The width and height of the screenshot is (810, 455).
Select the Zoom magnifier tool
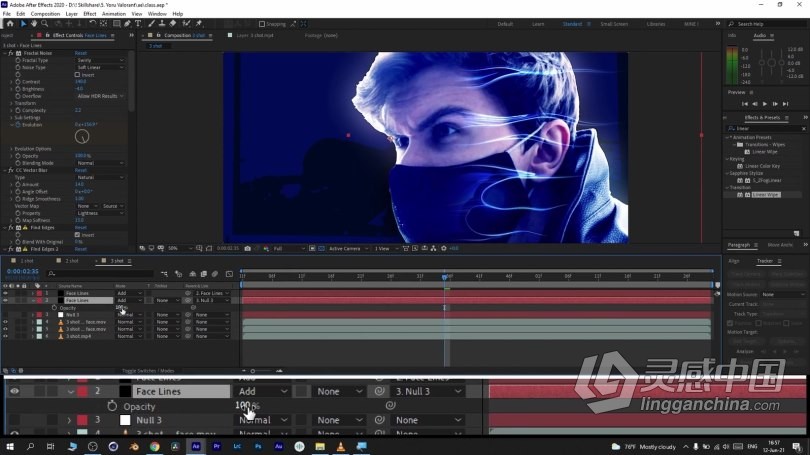click(44, 24)
